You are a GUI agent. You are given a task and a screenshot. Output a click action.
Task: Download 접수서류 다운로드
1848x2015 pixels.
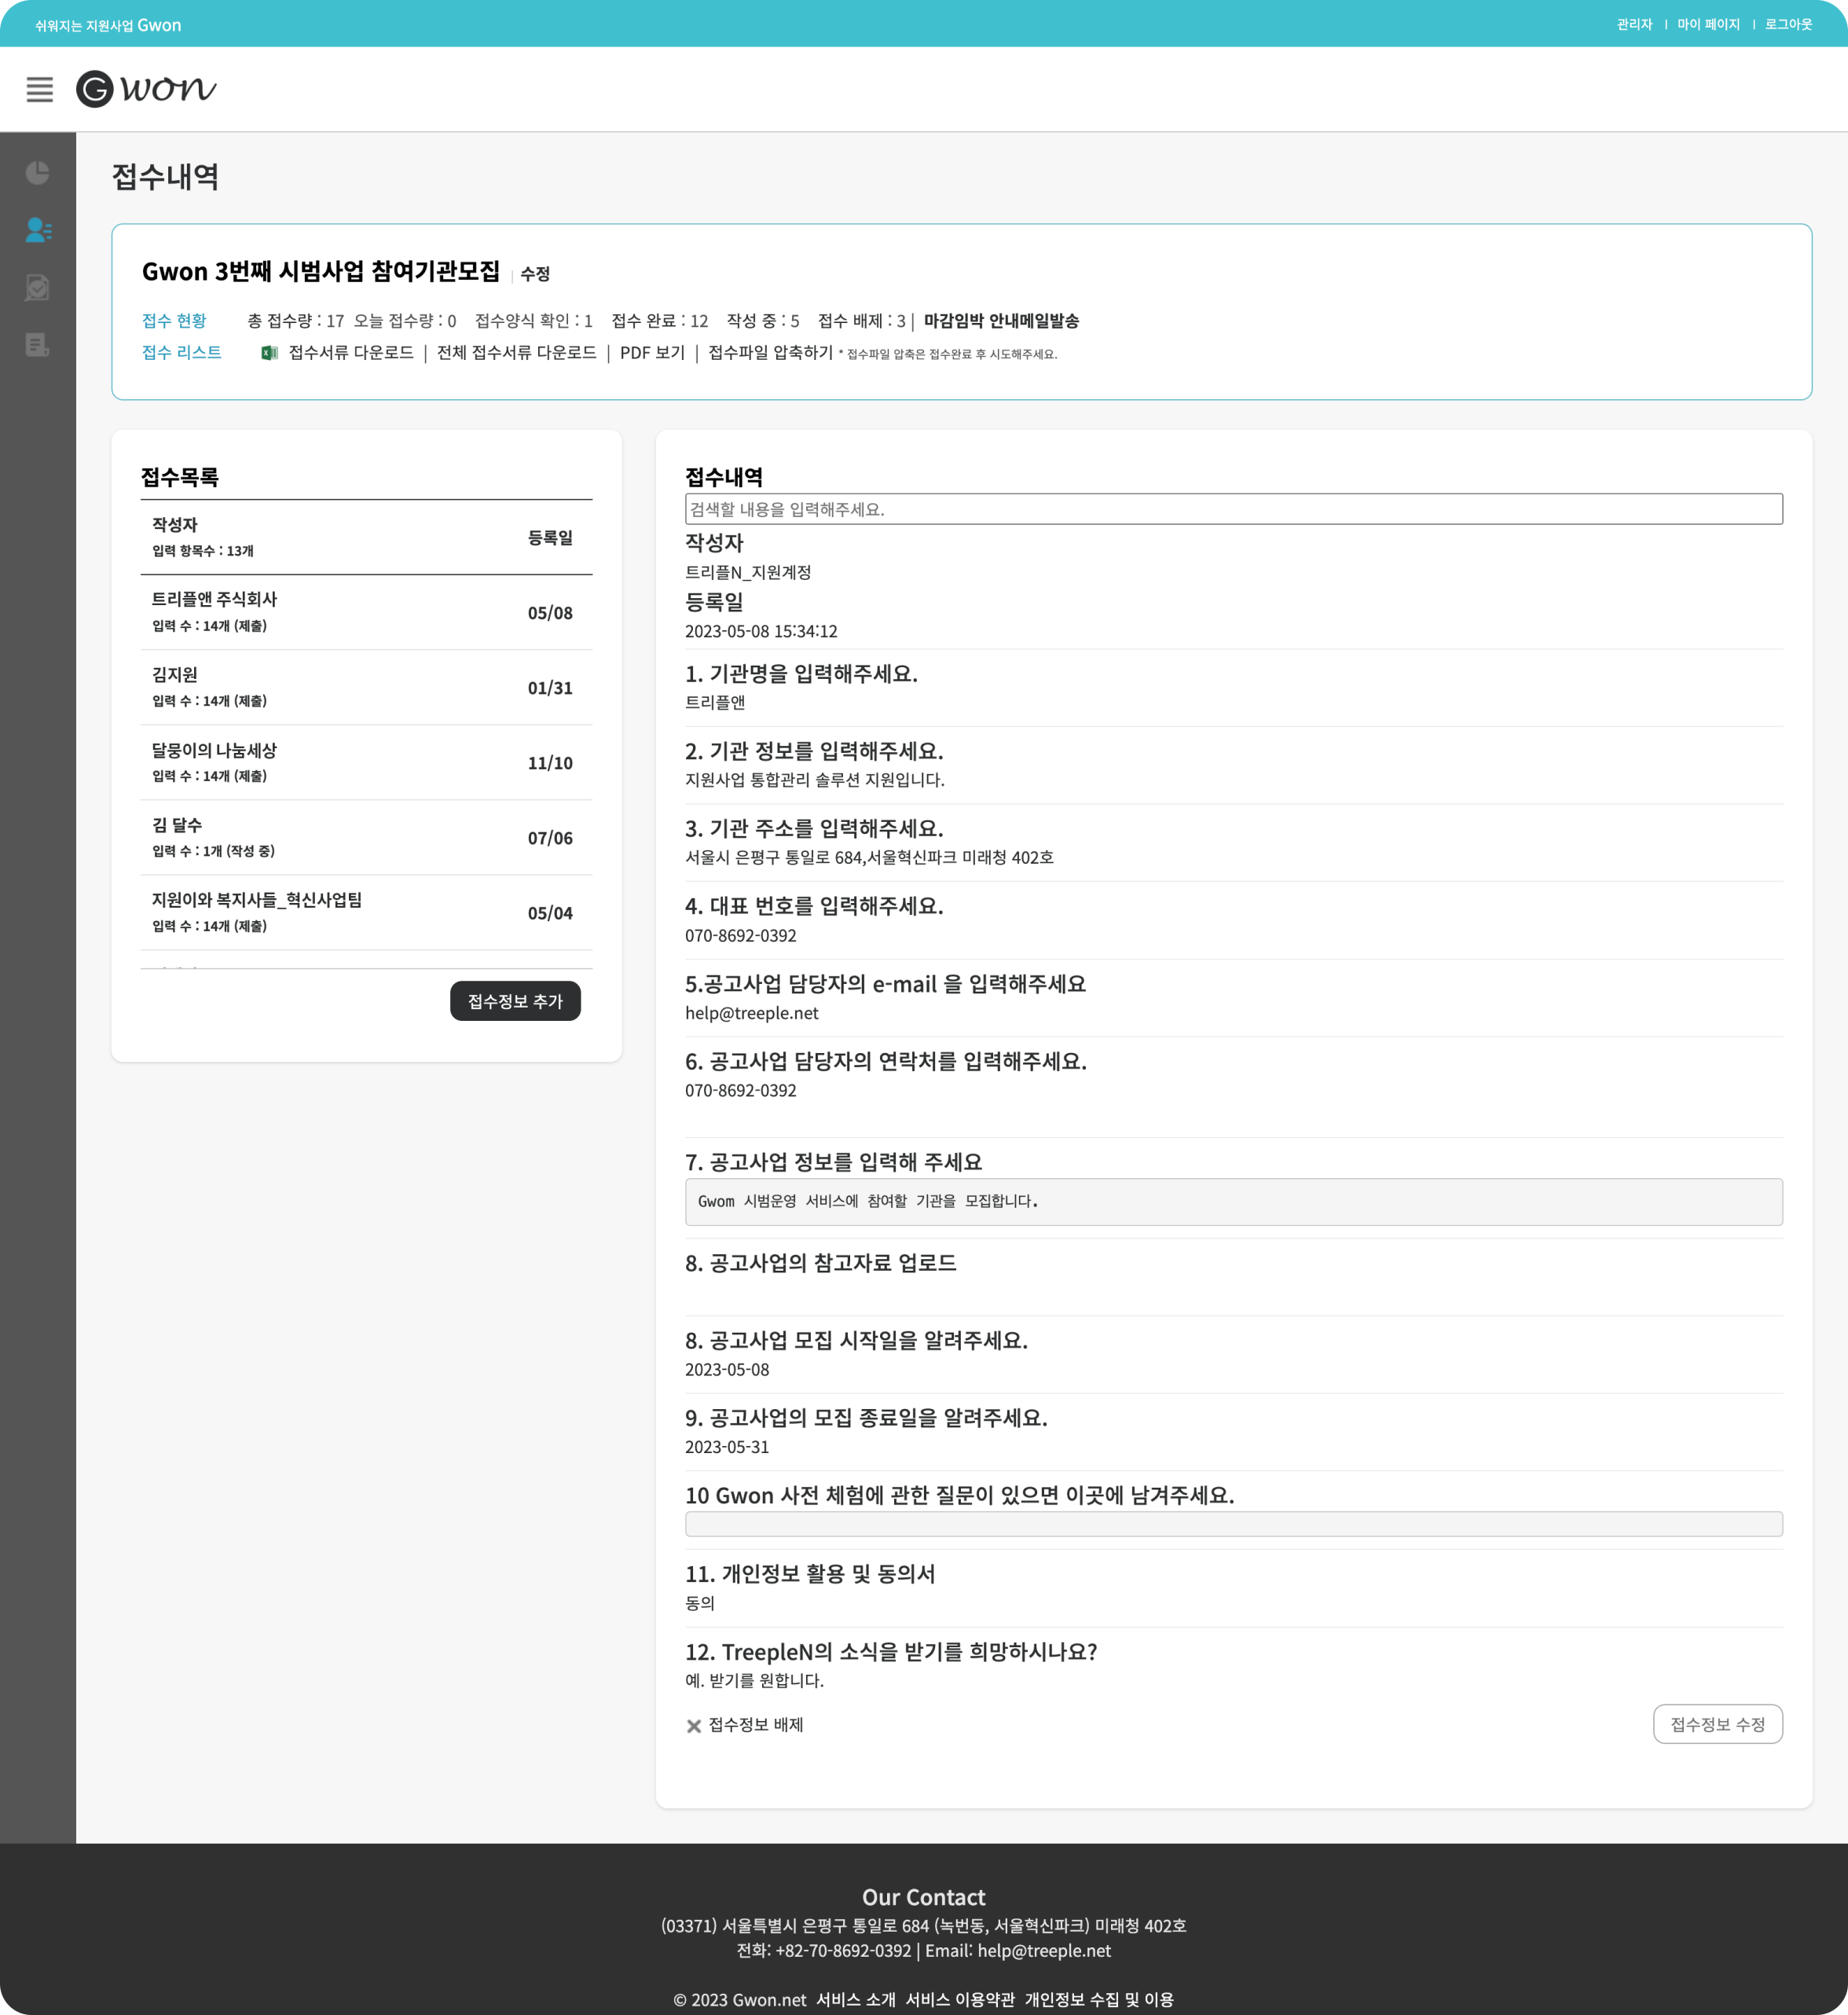351,353
